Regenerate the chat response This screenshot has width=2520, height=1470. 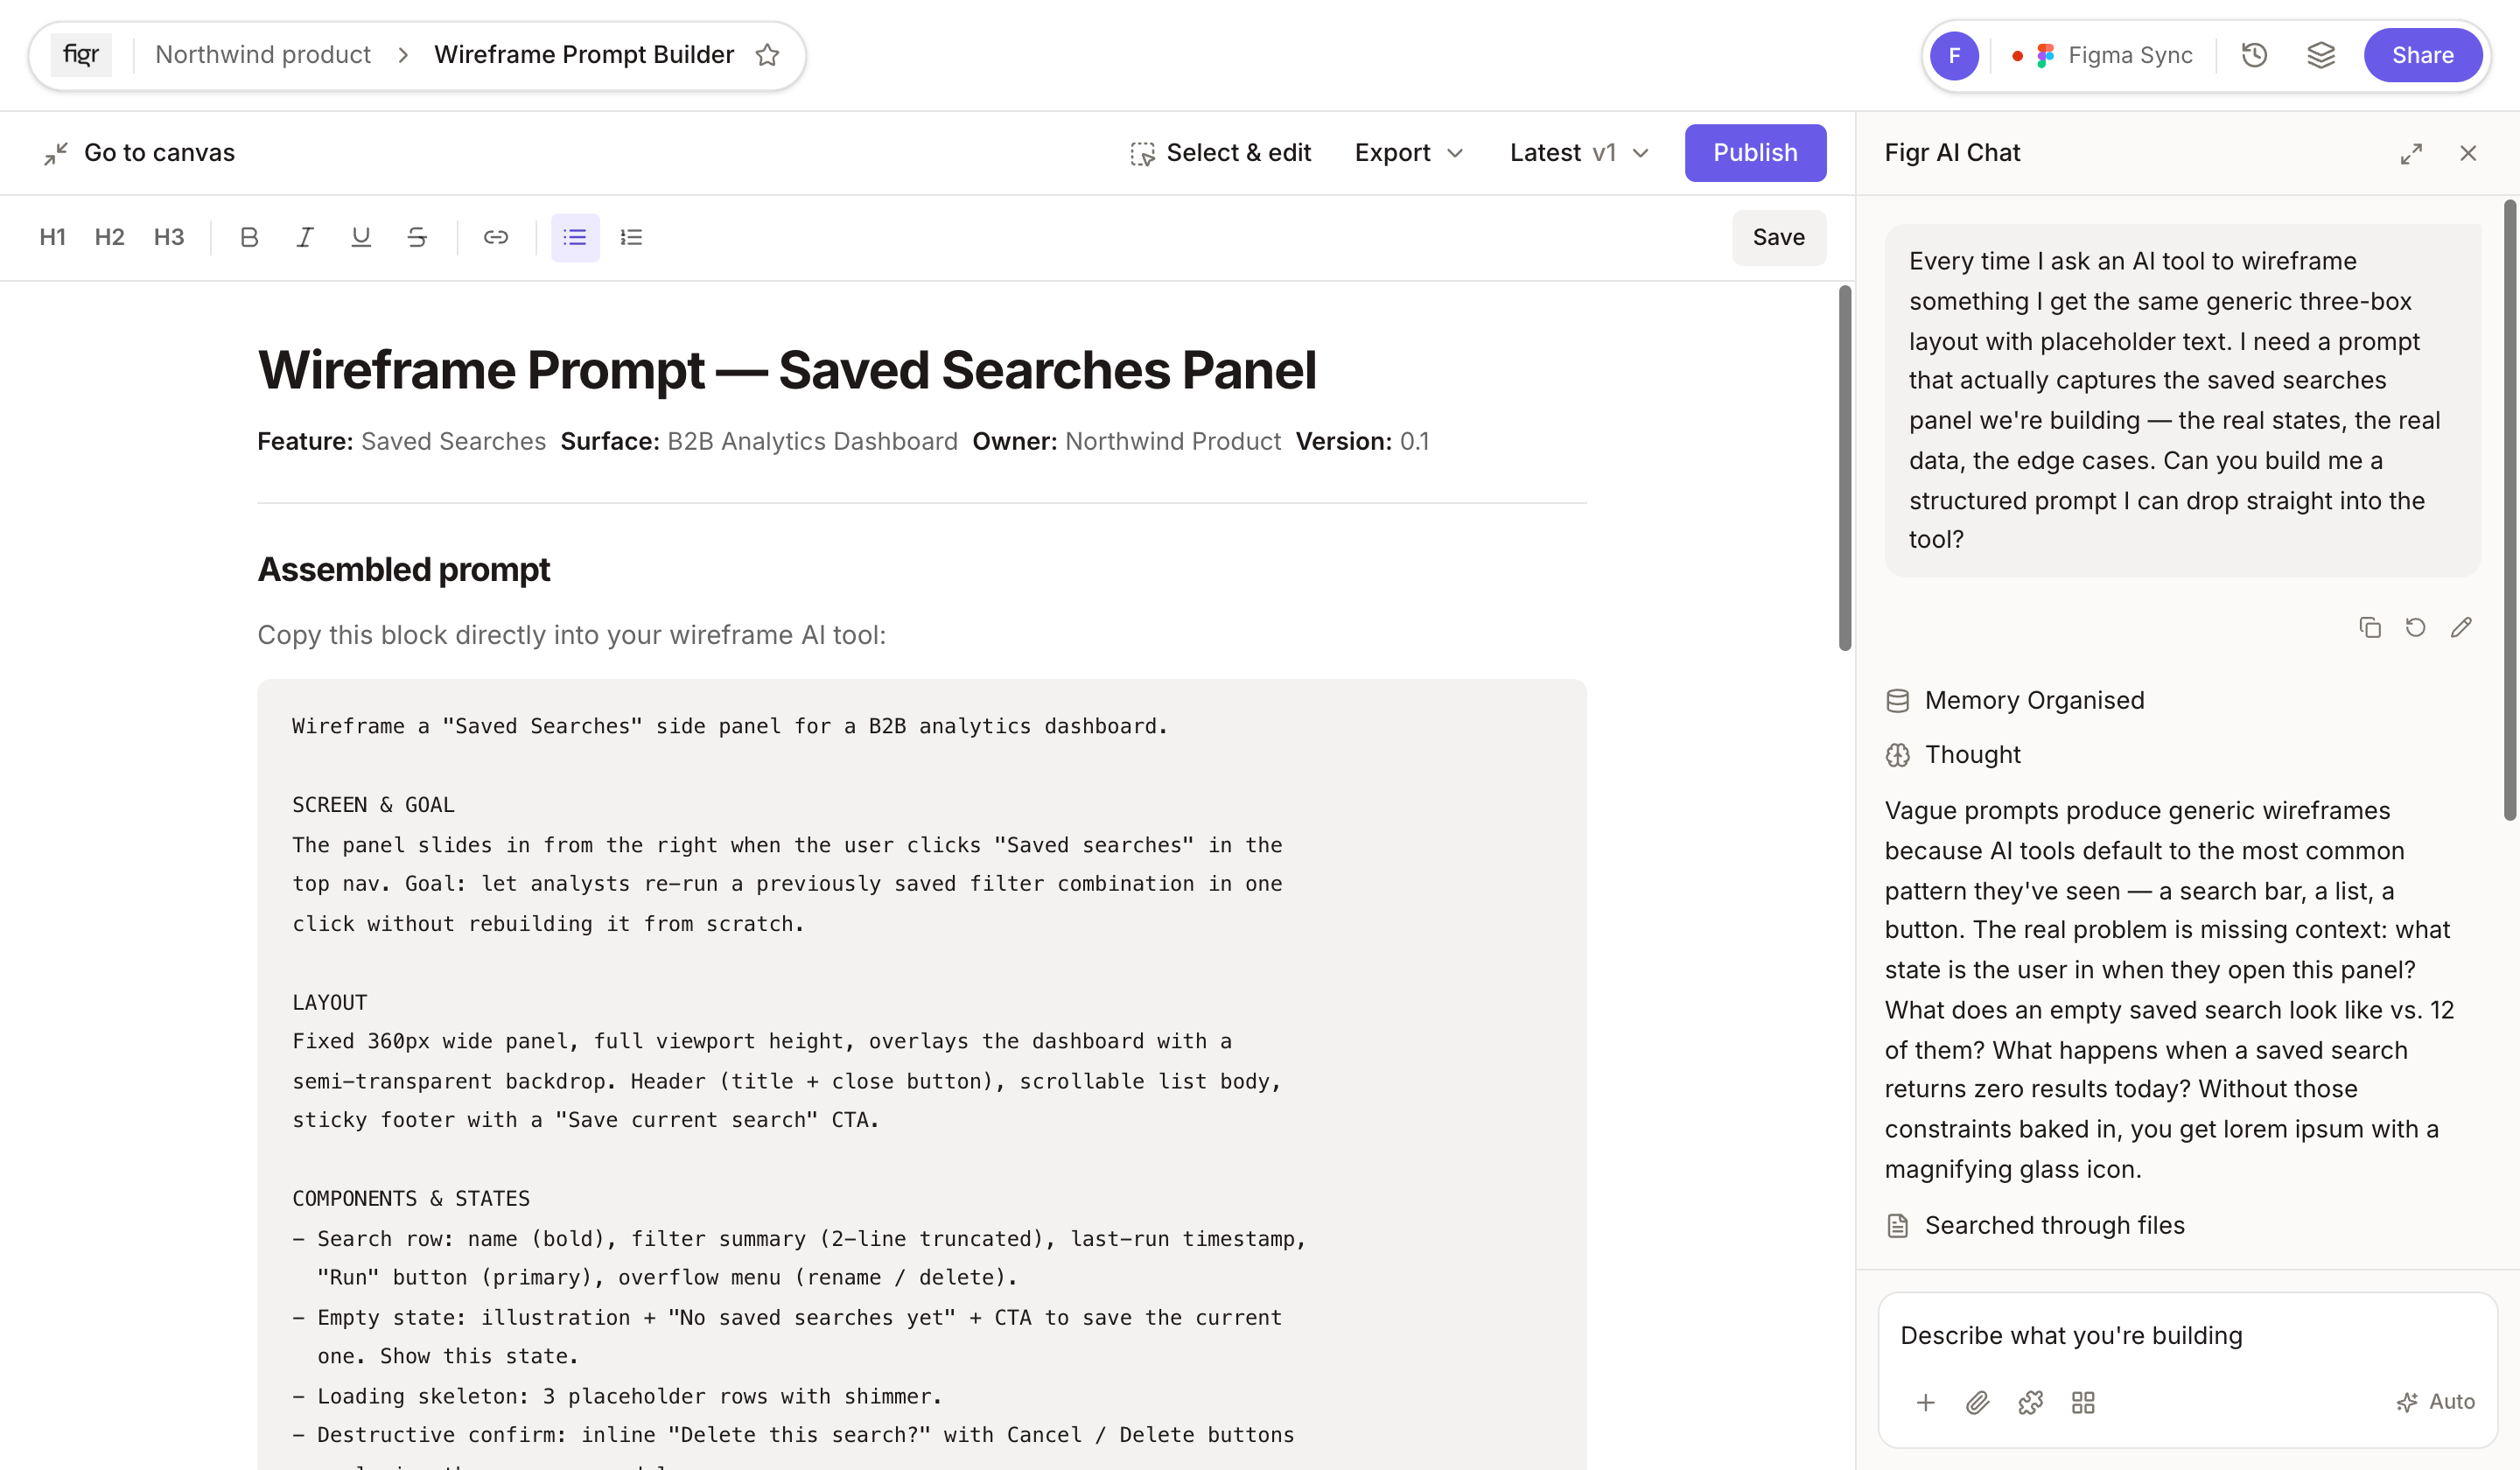(2416, 628)
